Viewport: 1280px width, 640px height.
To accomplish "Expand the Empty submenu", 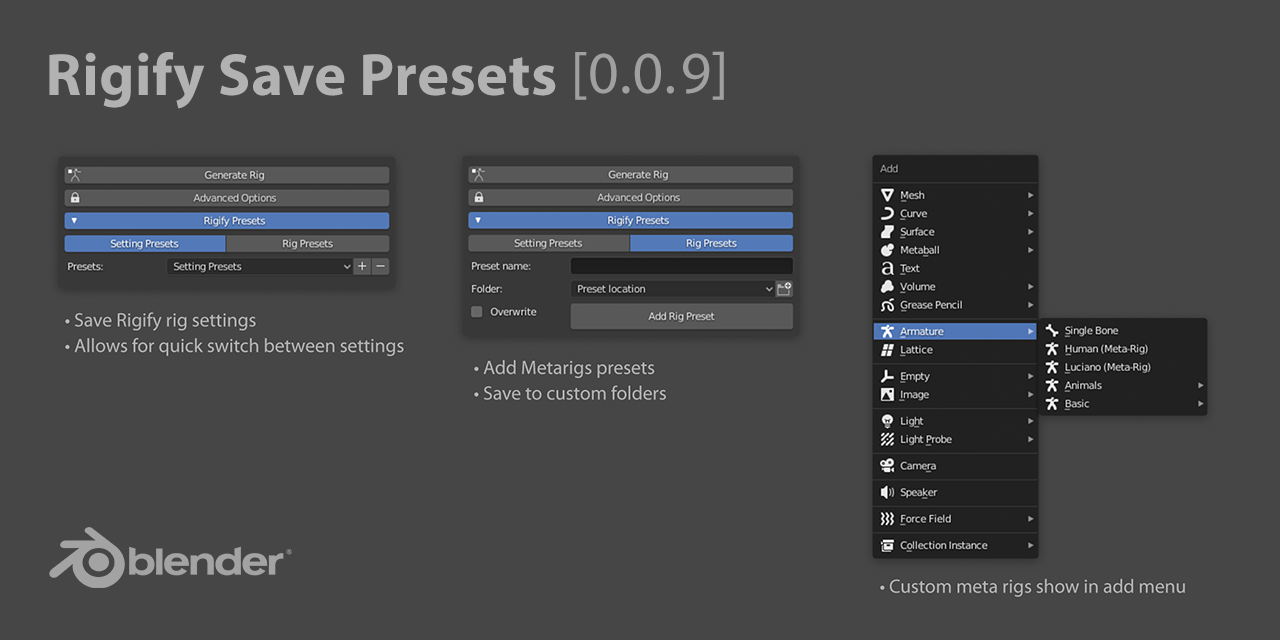I will [x=955, y=376].
